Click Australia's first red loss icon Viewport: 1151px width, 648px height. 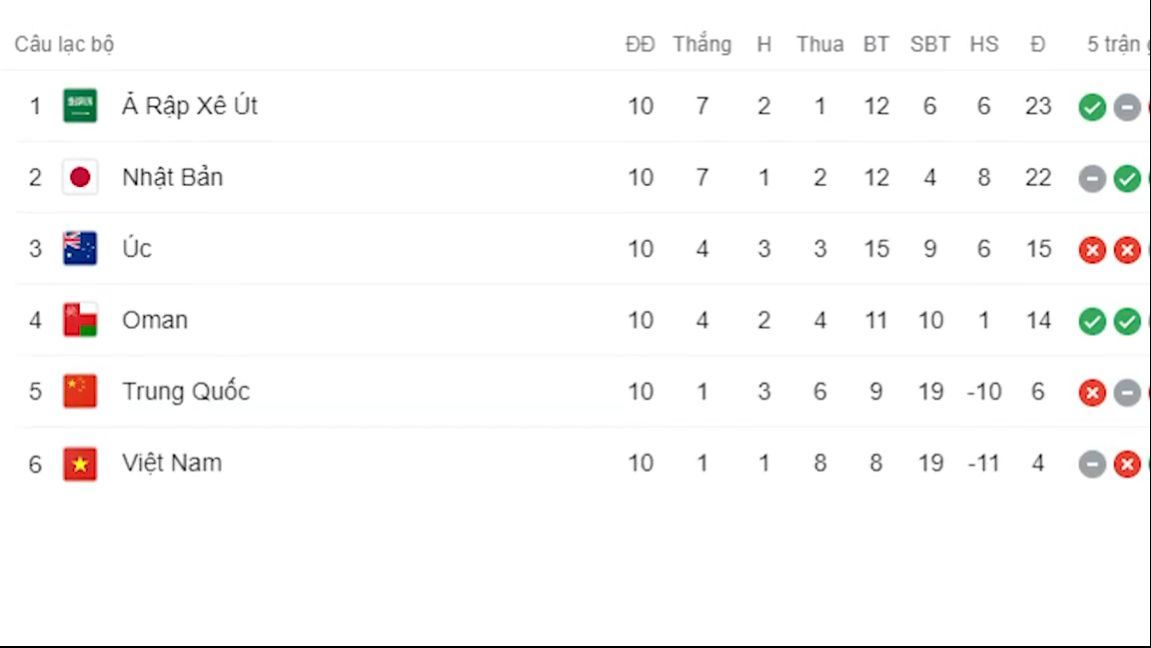point(1092,250)
